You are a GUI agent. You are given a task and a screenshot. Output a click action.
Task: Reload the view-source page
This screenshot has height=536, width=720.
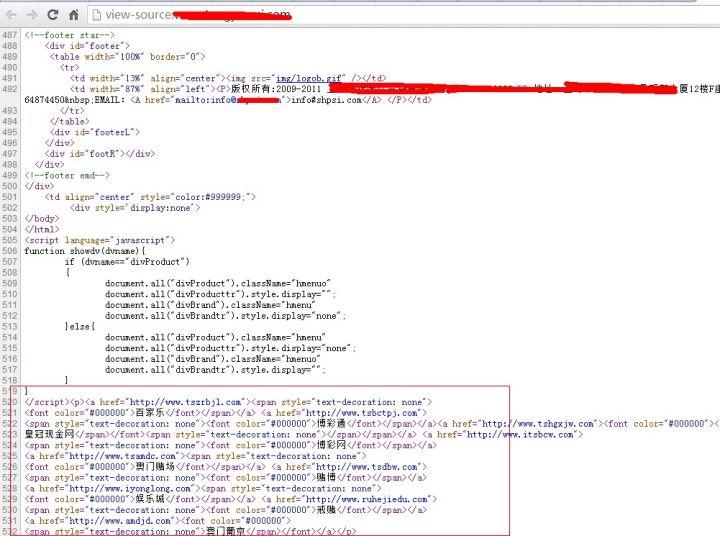pos(53,15)
